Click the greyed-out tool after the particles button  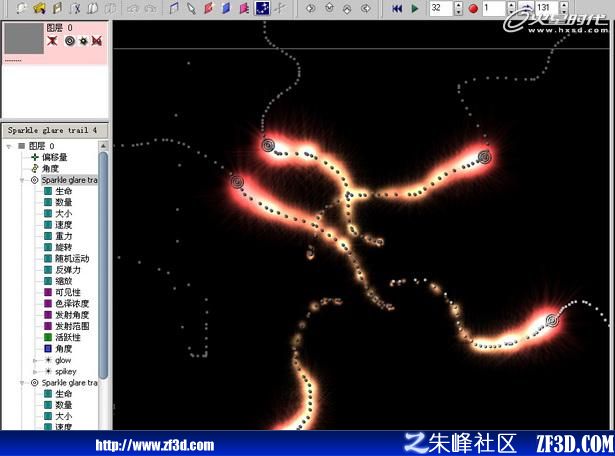click(280, 8)
